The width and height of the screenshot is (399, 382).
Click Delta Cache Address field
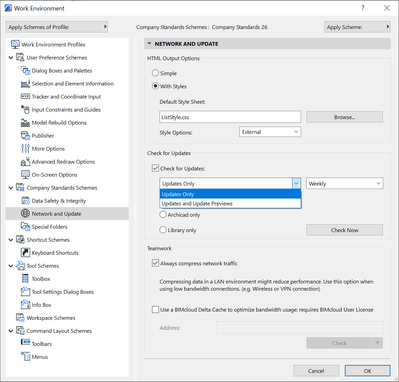(x=300, y=328)
